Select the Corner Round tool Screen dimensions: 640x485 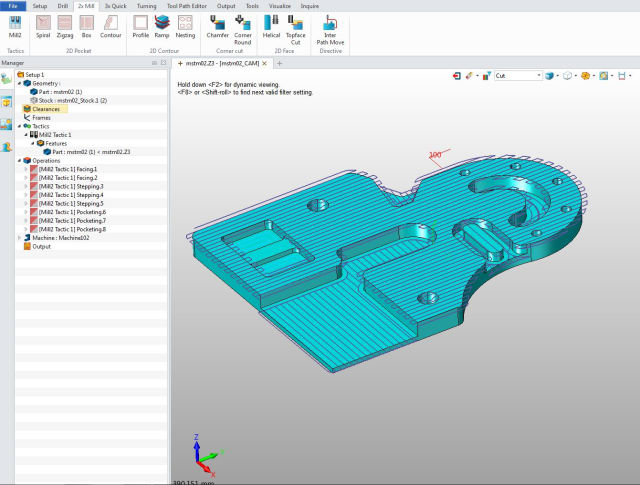pyautogui.click(x=243, y=30)
